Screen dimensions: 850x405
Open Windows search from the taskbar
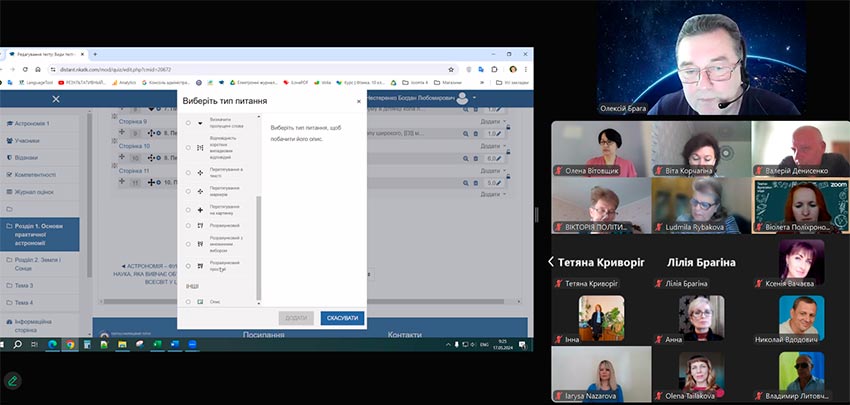(x=17, y=344)
